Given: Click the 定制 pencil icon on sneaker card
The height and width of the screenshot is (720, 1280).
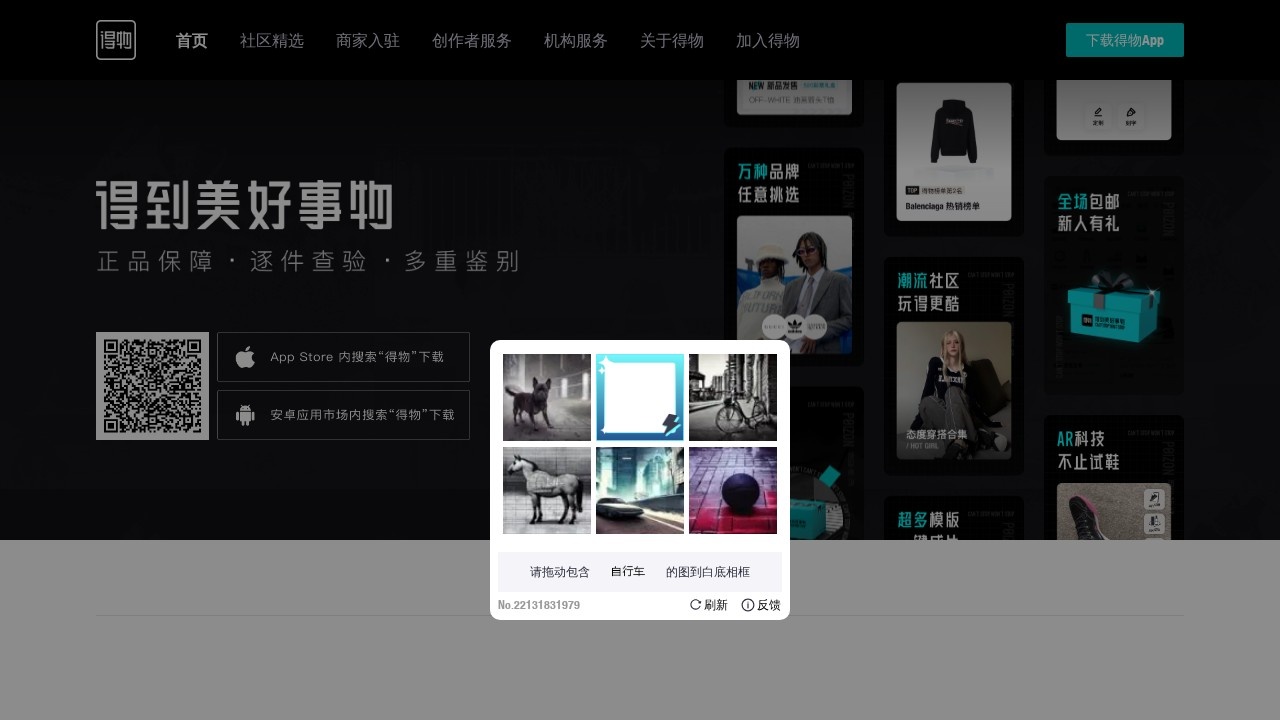Looking at the screenshot, I should point(1098,113).
